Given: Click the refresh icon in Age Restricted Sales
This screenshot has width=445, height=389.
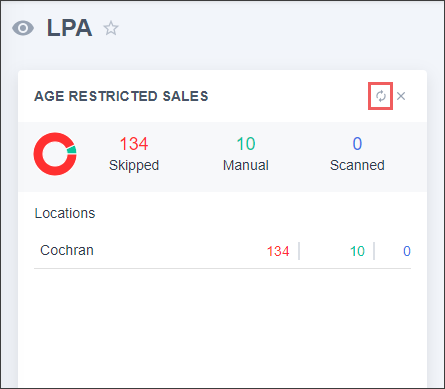Looking at the screenshot, I should (x=381, y=96).
